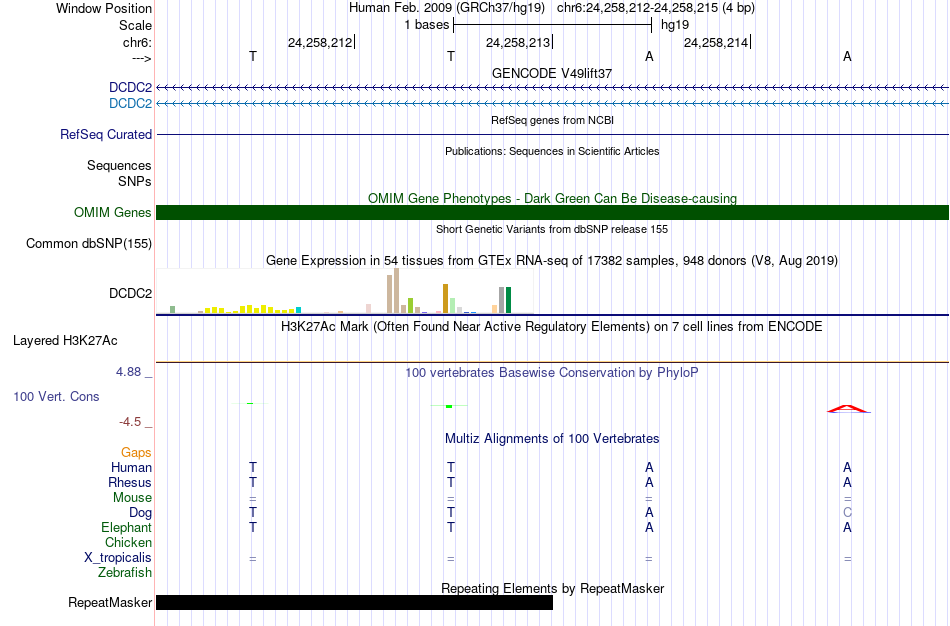
Task: Click the Zebrafish species row label
Action: (125, 572)
